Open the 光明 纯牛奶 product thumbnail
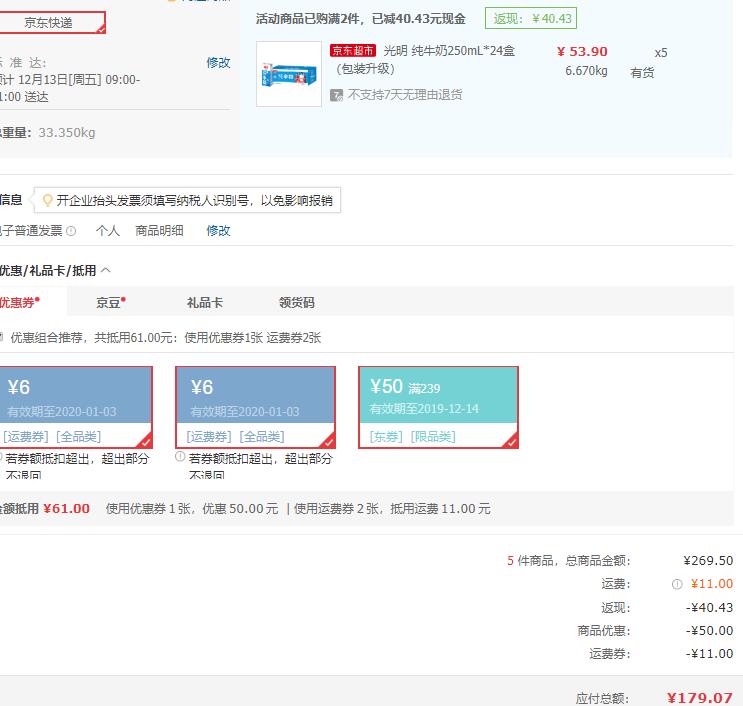Image resolution: width=743 pixels, height=706 pixels. pyautogui.click(x=289, y=74)
